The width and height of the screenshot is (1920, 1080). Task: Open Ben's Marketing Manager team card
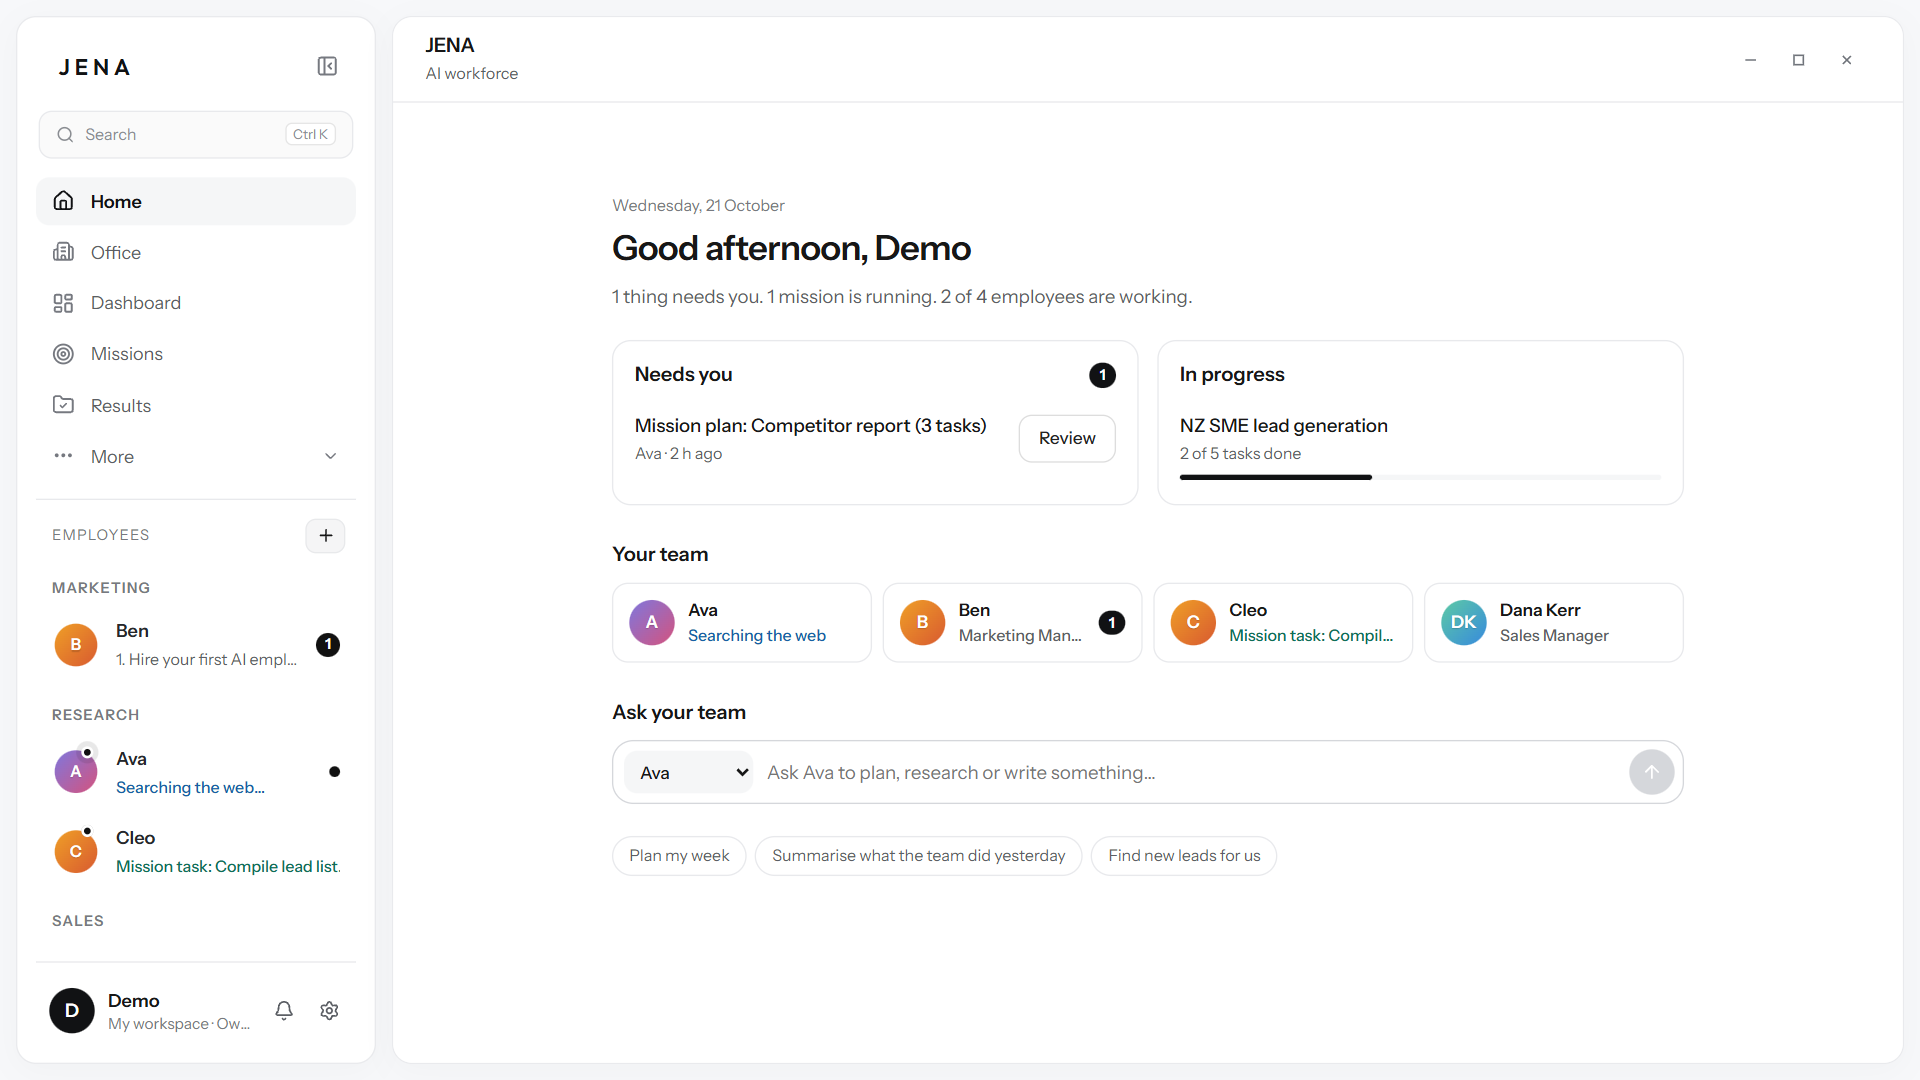coord(1012,622)
